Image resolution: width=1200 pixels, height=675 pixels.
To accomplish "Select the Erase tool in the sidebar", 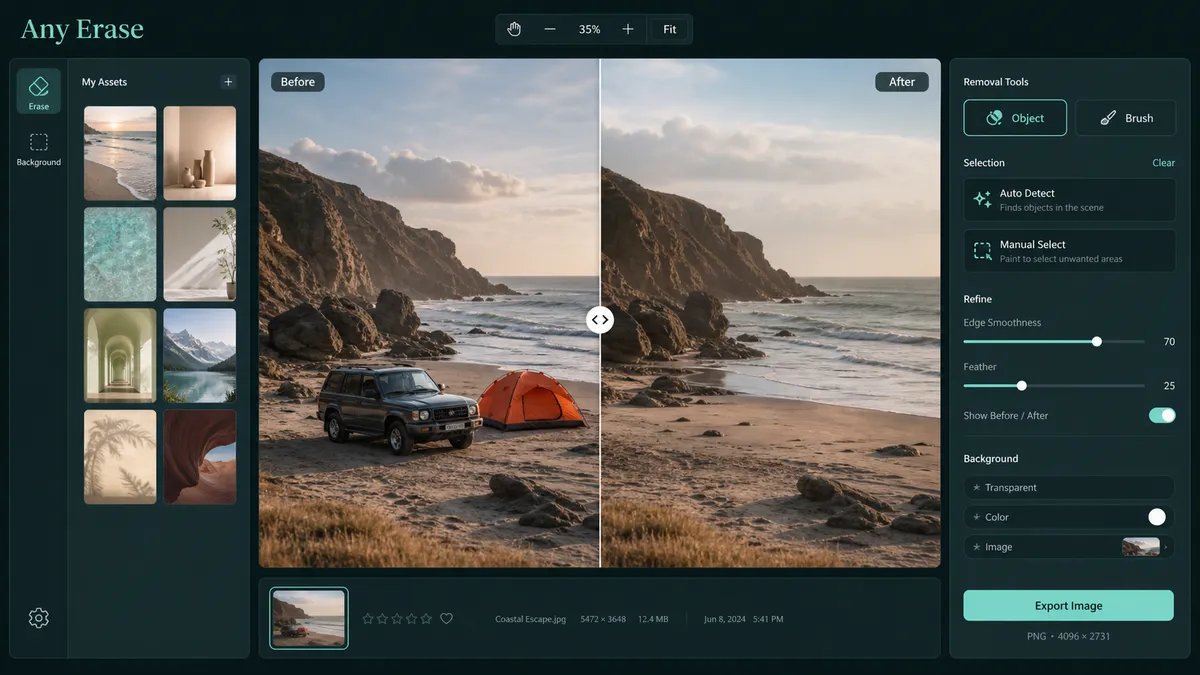I will click(x=38, y=91).
